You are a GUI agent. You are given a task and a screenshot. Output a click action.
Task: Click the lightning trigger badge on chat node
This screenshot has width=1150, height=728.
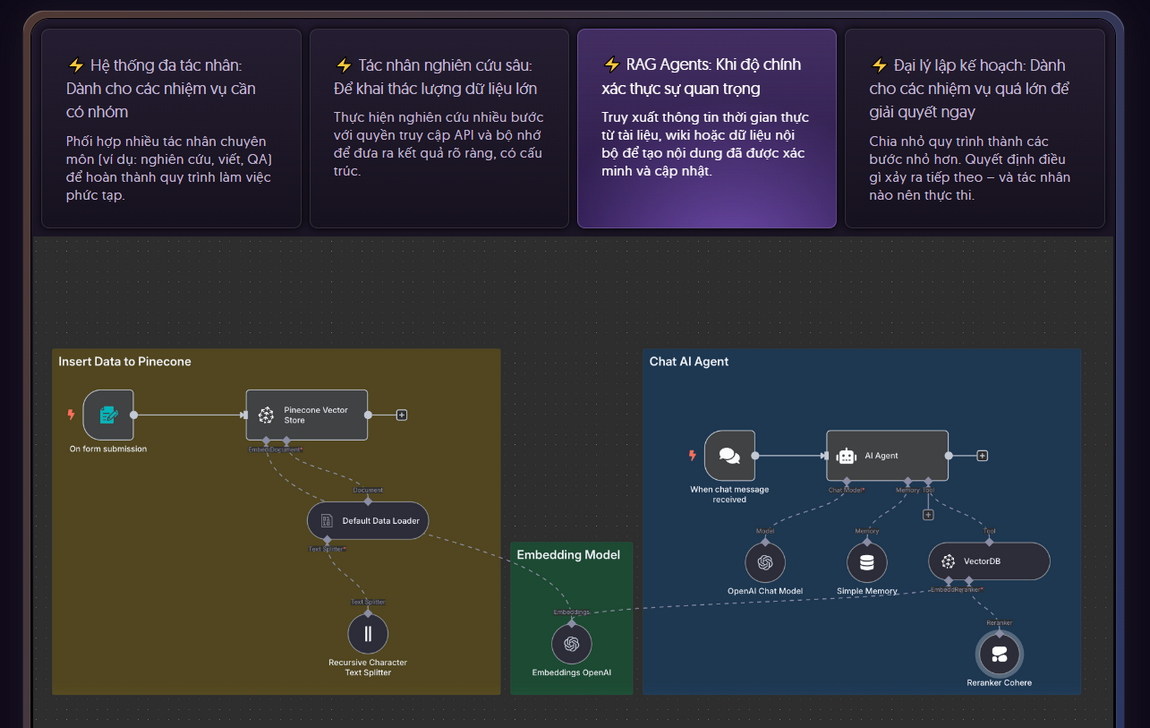click(692, 453)
